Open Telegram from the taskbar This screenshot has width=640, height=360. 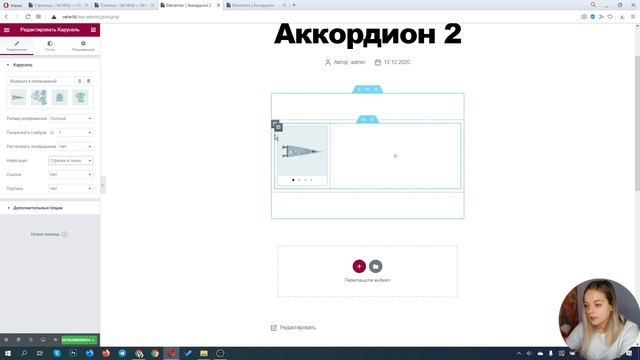[x=122, y=353]
